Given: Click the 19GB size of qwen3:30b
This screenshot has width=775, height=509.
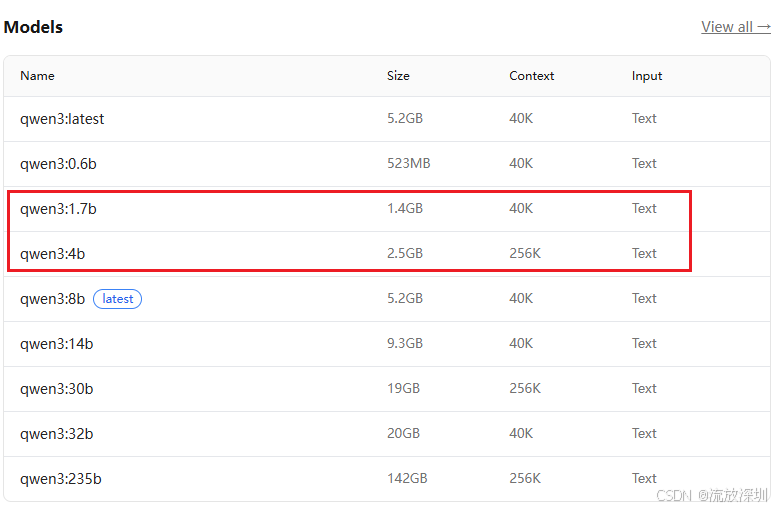Looking at the screenshot, I should point(403,388).
